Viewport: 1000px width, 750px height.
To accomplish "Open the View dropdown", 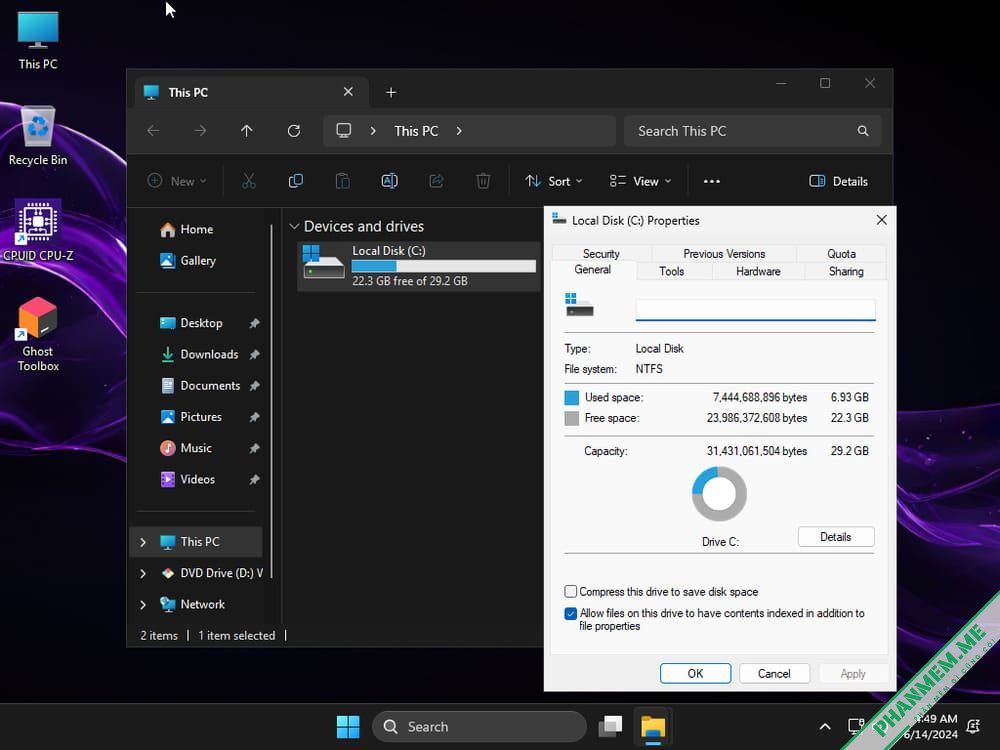I will coord(640,181).
